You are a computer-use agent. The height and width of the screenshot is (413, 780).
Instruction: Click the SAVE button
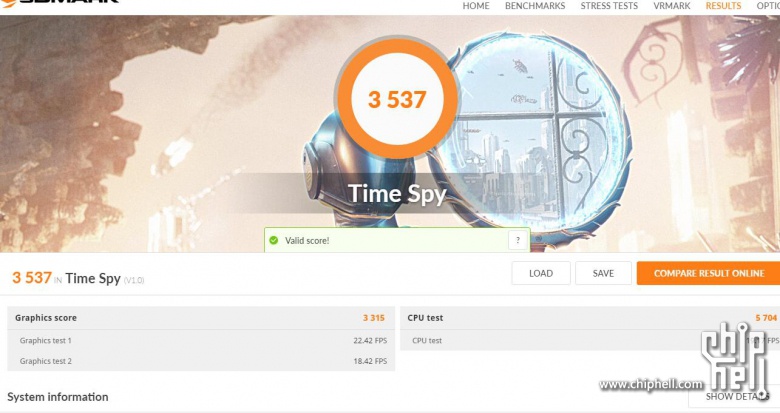603,273
